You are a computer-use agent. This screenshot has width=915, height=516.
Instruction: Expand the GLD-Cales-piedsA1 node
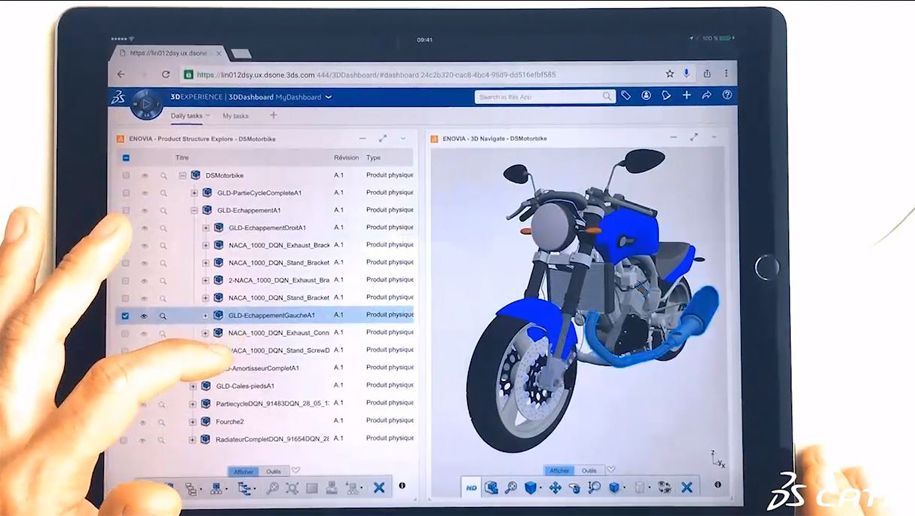point(193,386)
